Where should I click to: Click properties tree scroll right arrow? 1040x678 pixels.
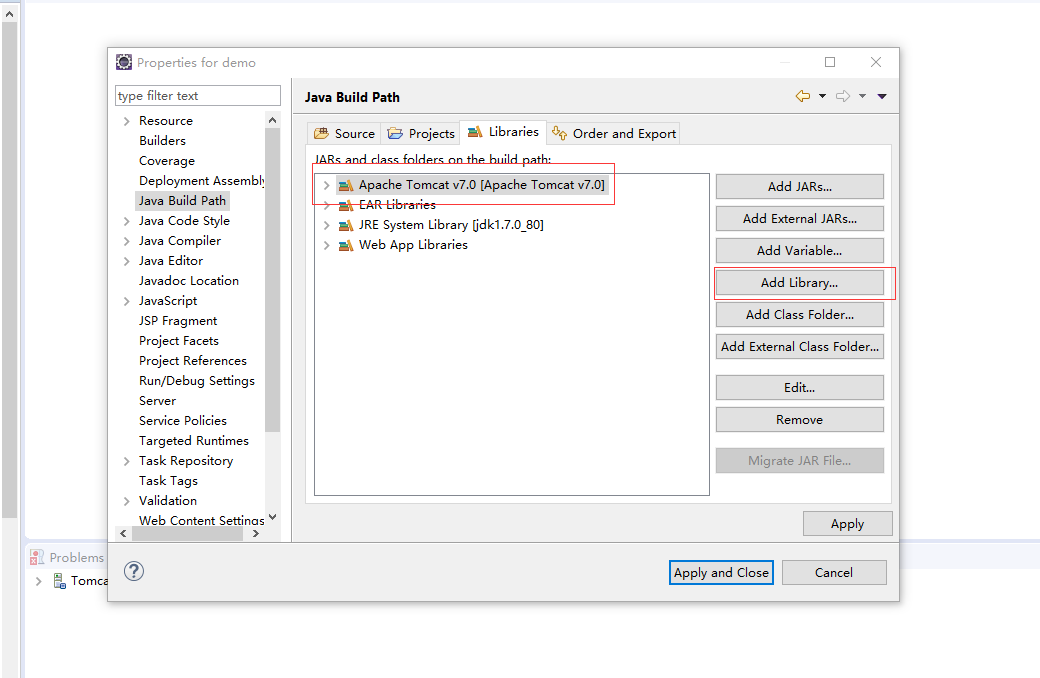(256, 533)
